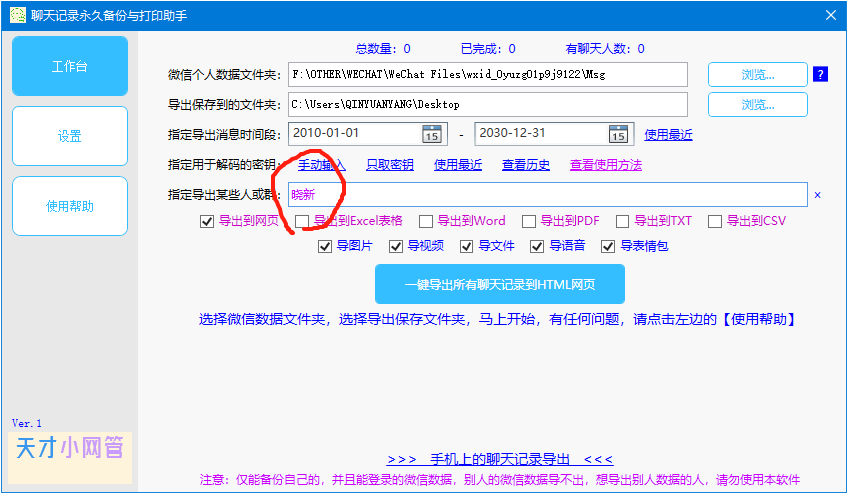Click the export folder path field
The width and height of the screenshot is (851, 496).
tap(488, 105)
